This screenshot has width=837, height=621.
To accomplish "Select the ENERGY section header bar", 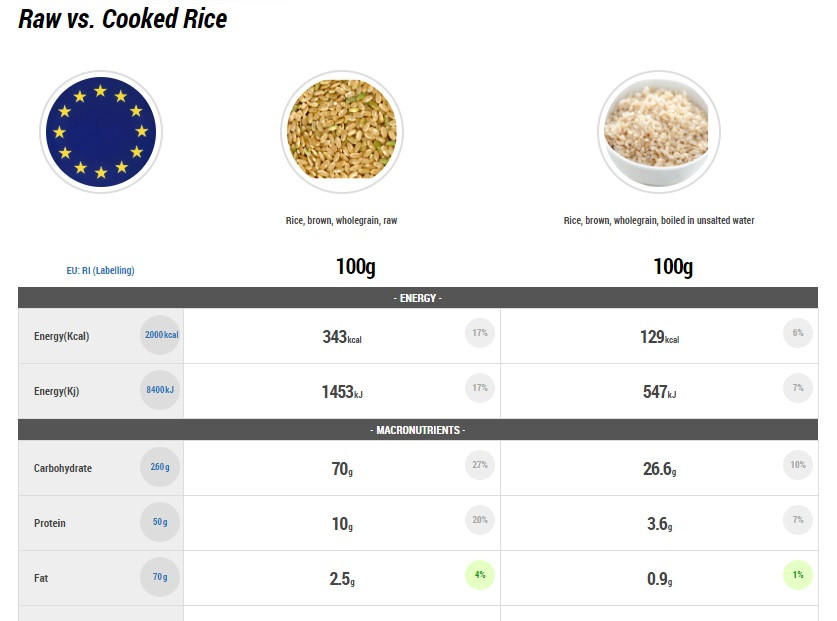I will click(x=418, y=298).
